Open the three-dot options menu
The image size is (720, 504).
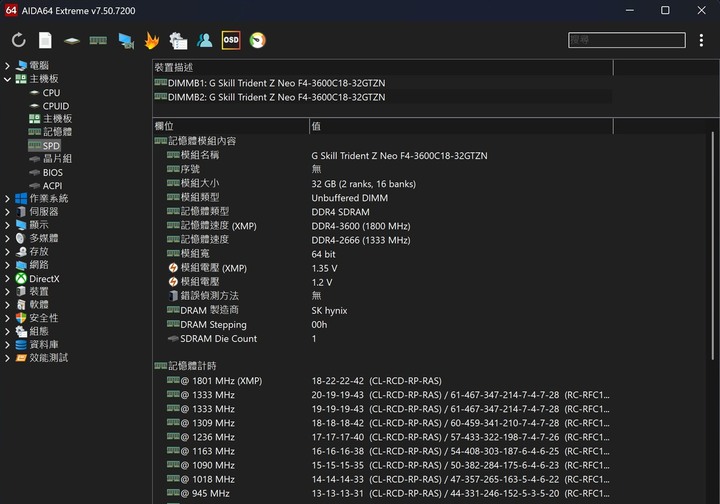point(701,40)
